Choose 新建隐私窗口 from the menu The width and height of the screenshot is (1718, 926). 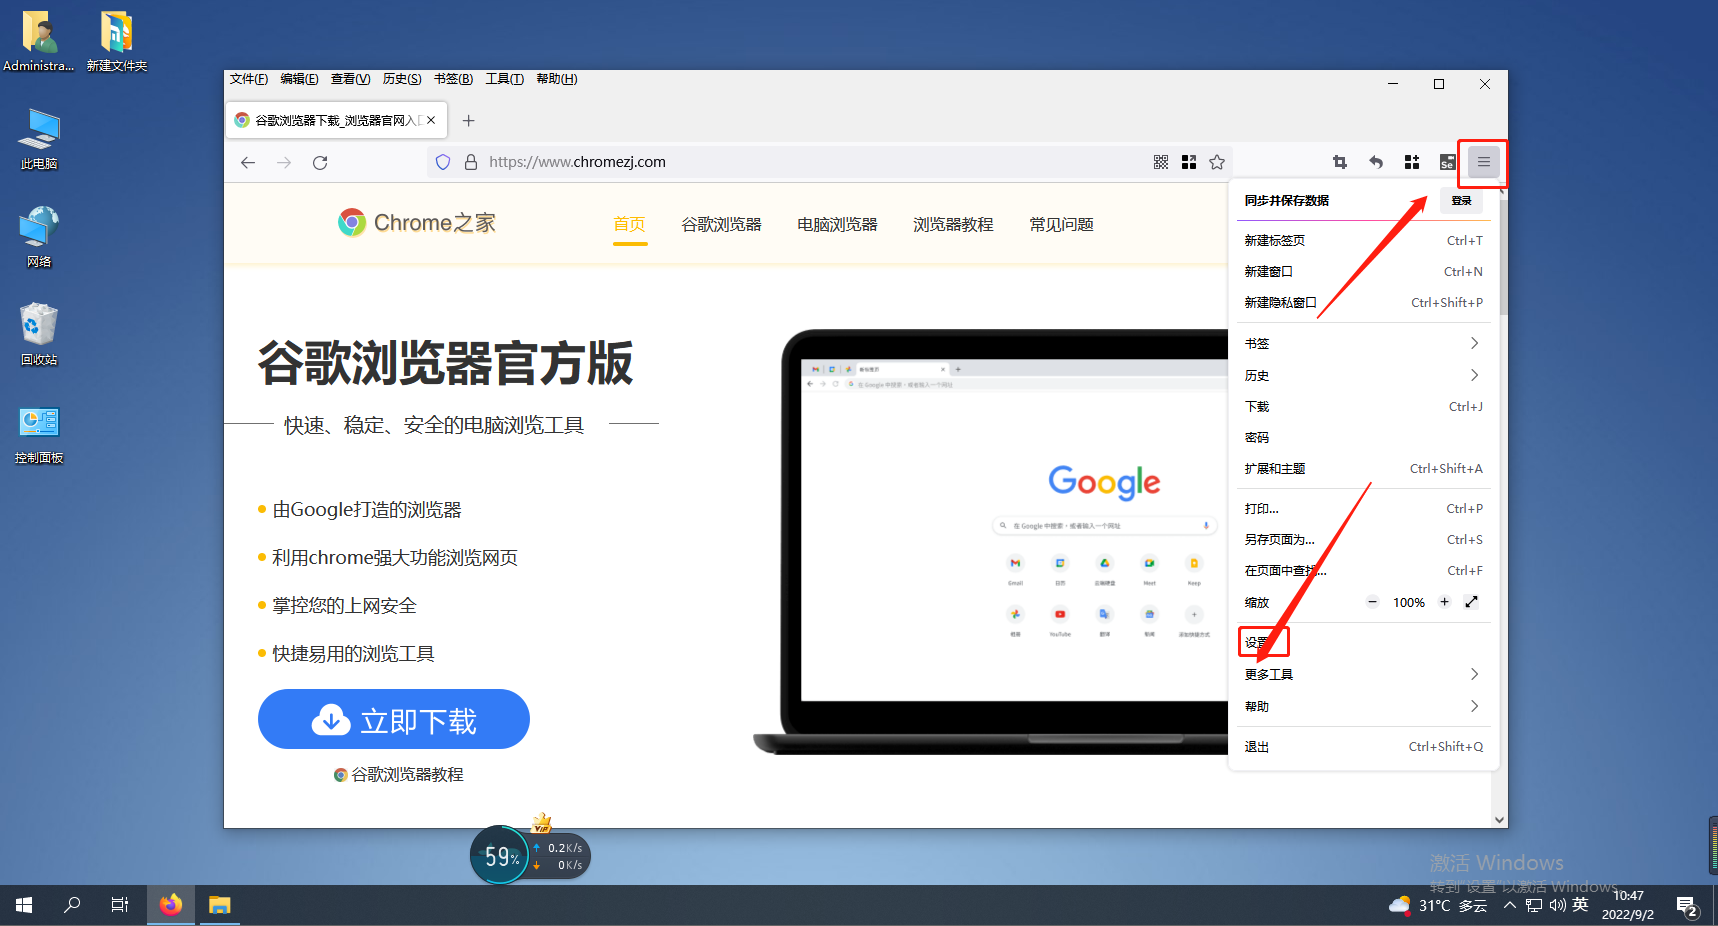click(1363, 302)
